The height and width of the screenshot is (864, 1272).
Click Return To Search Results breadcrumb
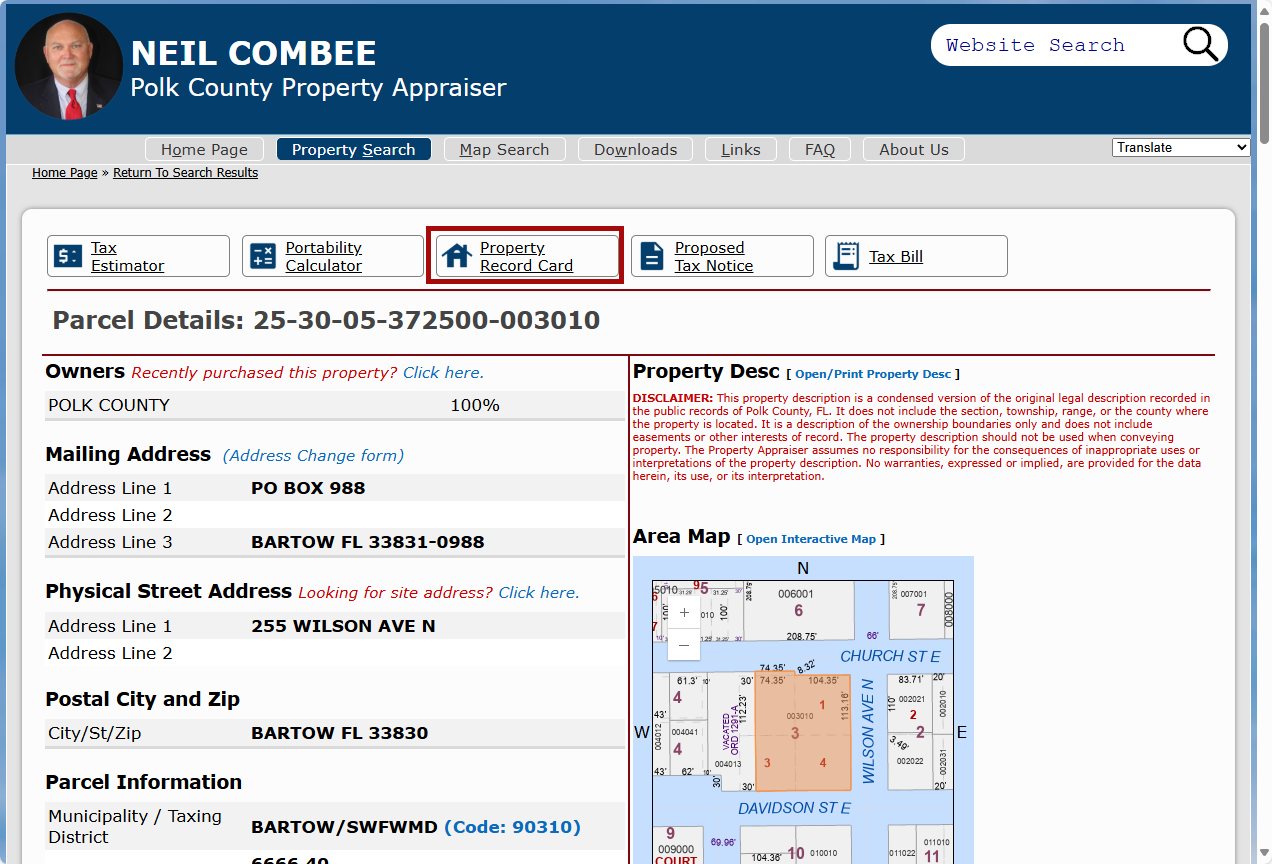[185, 172]
